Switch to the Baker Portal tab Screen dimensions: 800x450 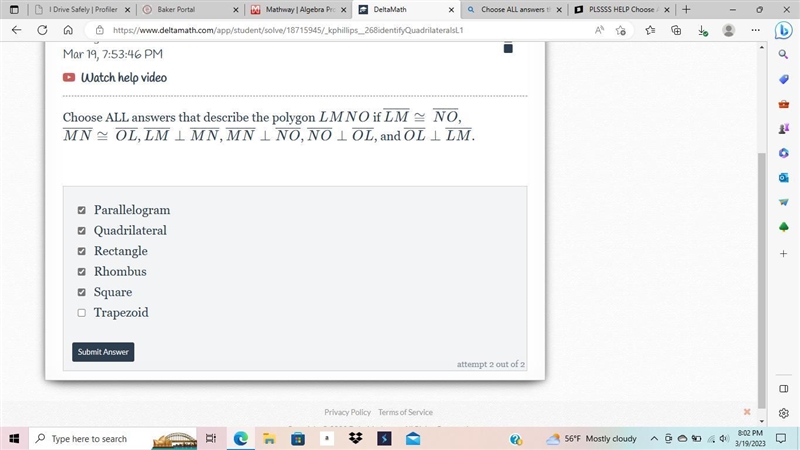click(190, 10)
